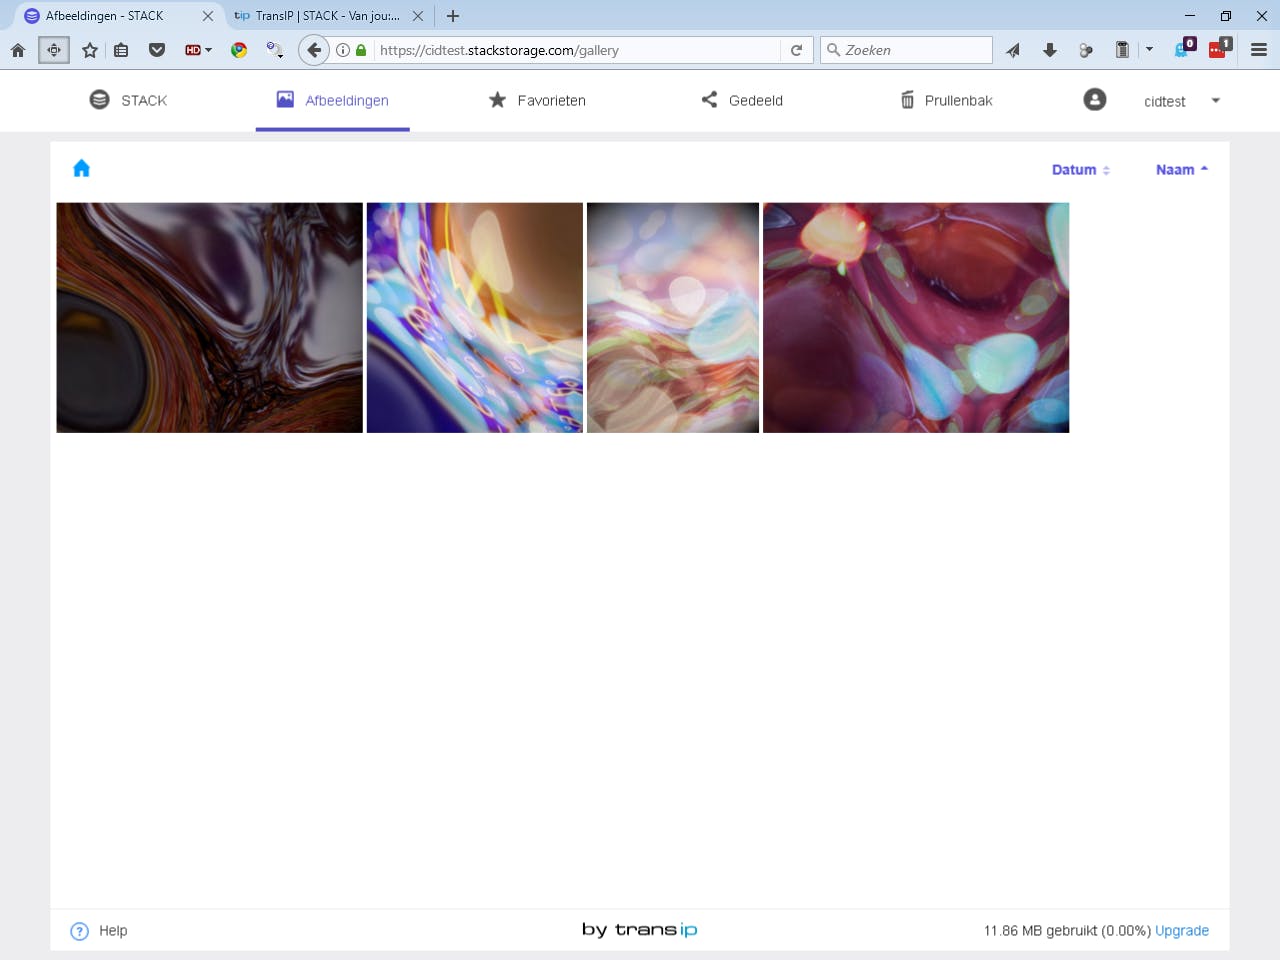Click the browser bookmark star icon
Screen dimensions: 1280x960
pyautogui.click(x=90, y=50)
